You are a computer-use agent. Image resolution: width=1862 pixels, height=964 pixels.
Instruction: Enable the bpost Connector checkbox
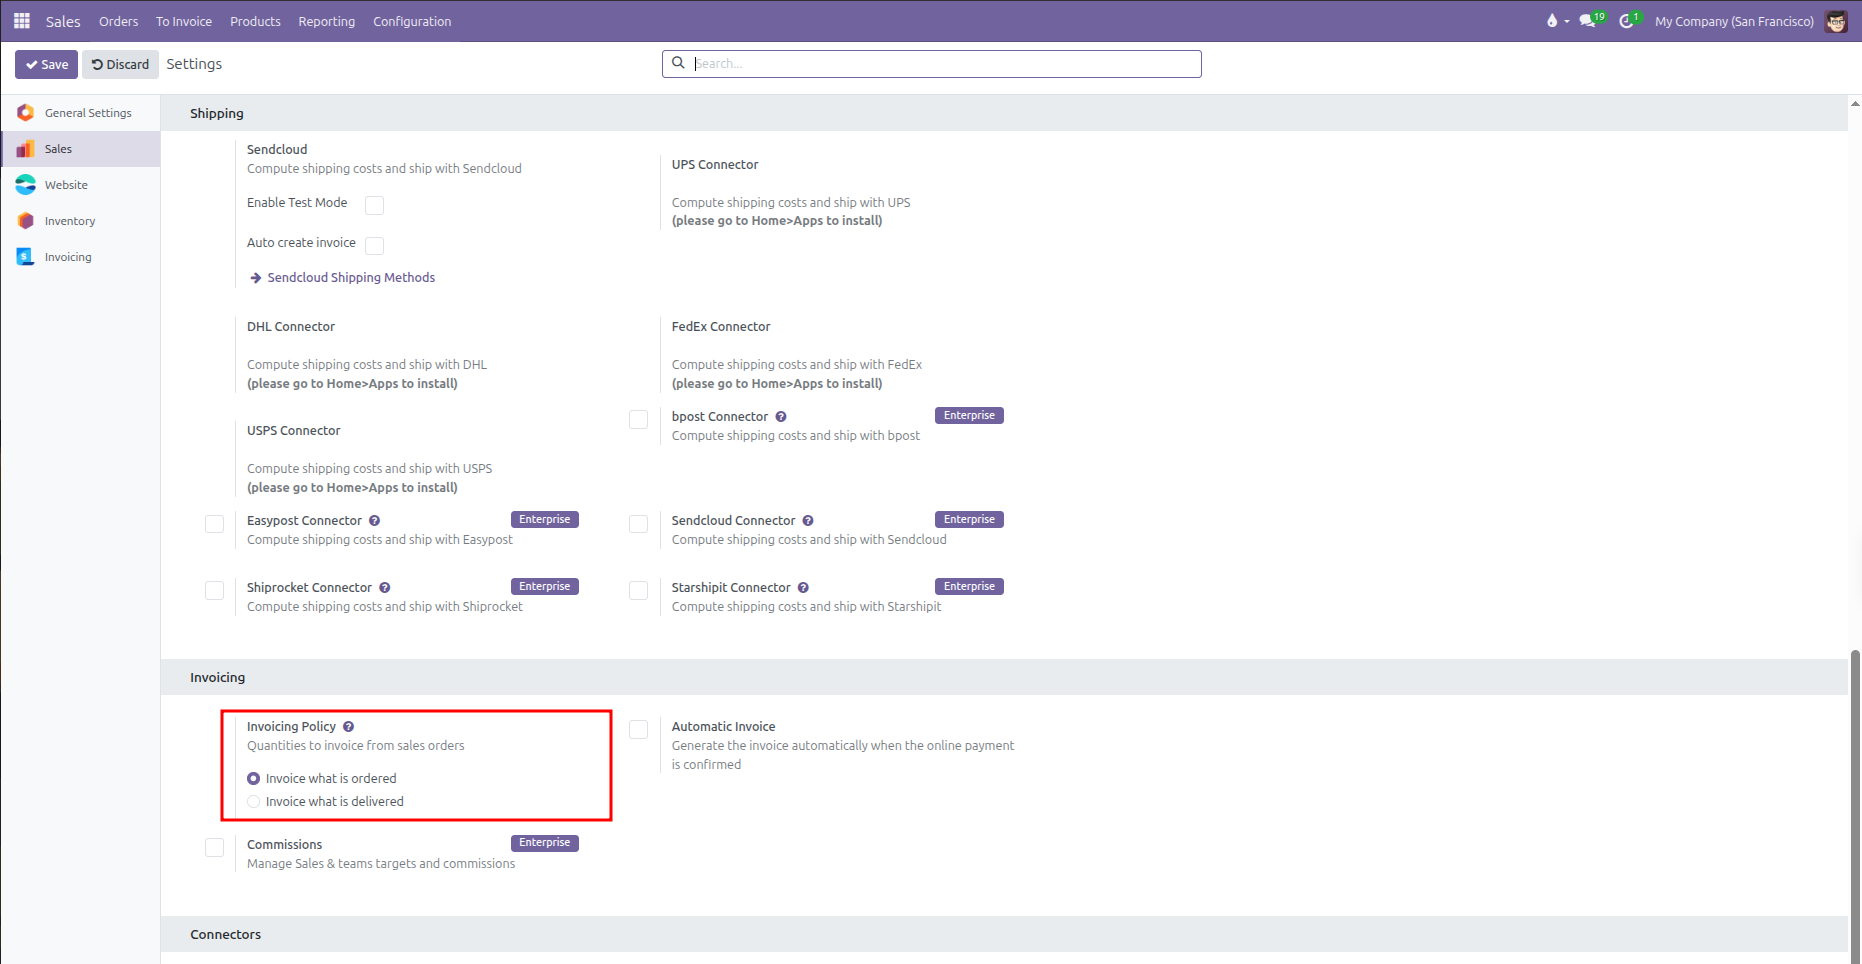click(x=638, y=420)
